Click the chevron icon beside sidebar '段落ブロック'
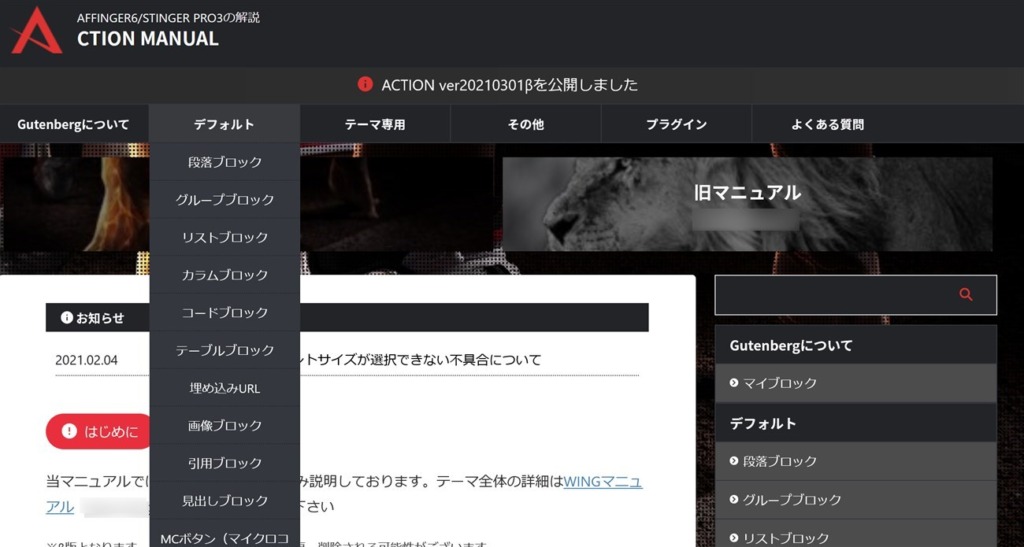1024x547 pixels. [x=734, y=461]
